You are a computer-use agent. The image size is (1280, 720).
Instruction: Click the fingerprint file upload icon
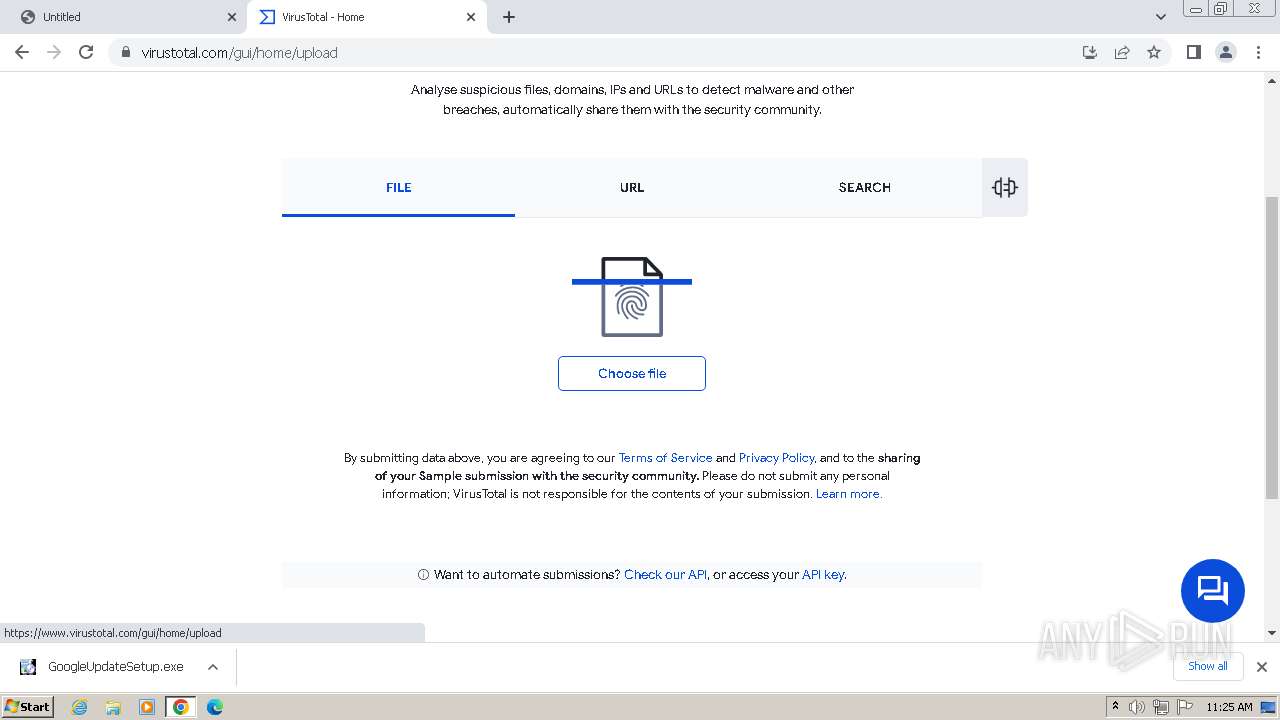click(x=632, y=297)
